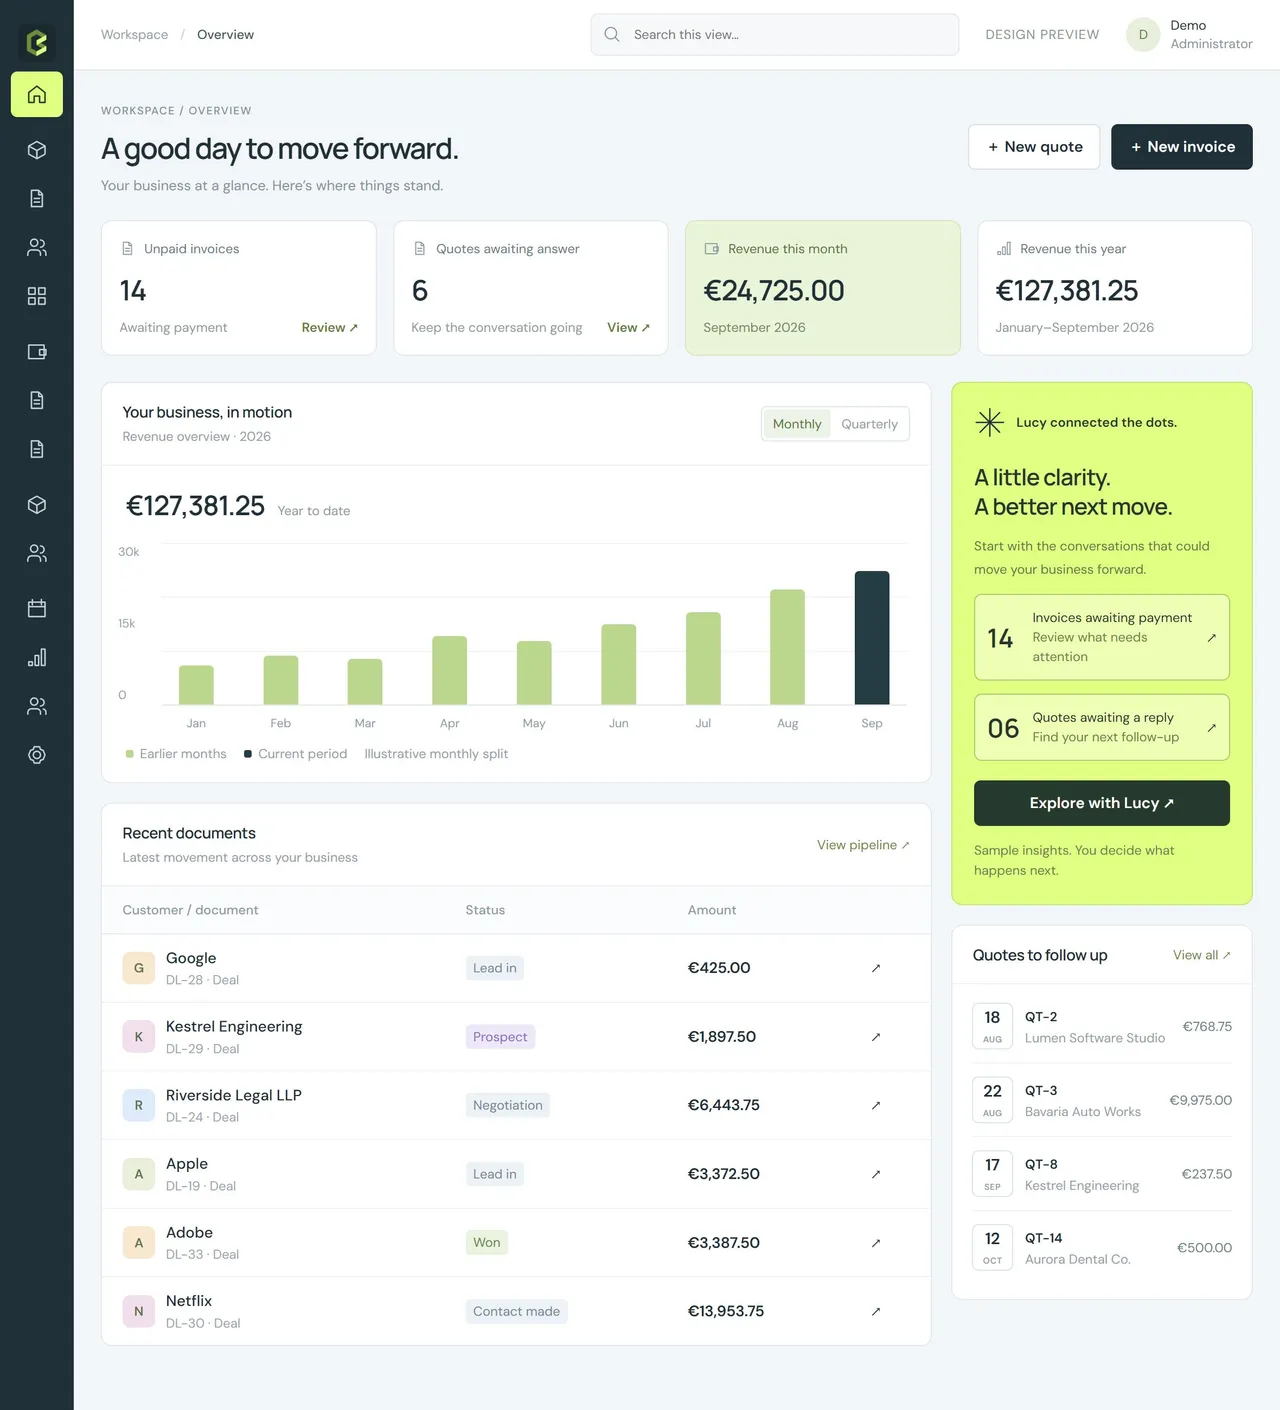Click Review link on Unpaid invoices card
Image resolution: width=1280 pixels, height=1410 pixels.
click(x=329, y=327)
